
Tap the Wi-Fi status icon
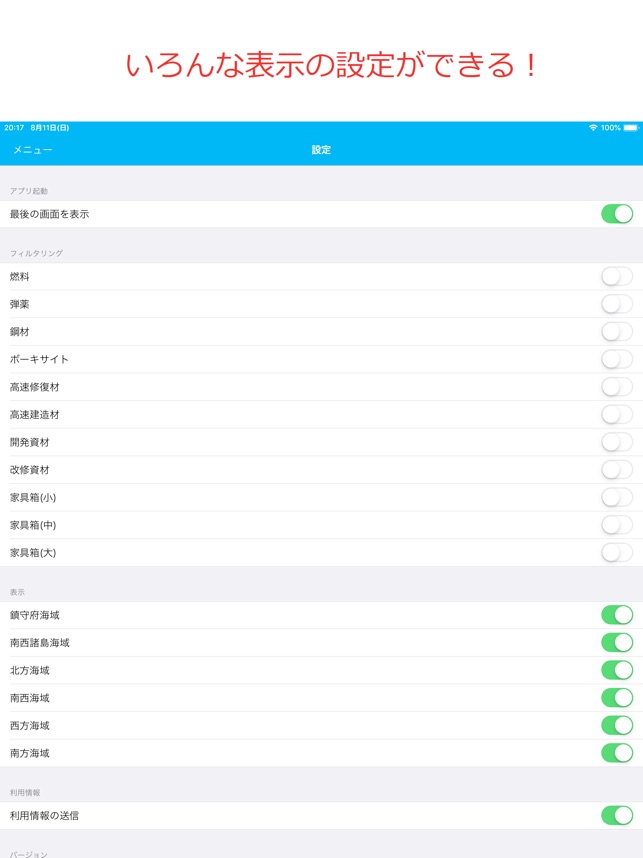(593, 127)
